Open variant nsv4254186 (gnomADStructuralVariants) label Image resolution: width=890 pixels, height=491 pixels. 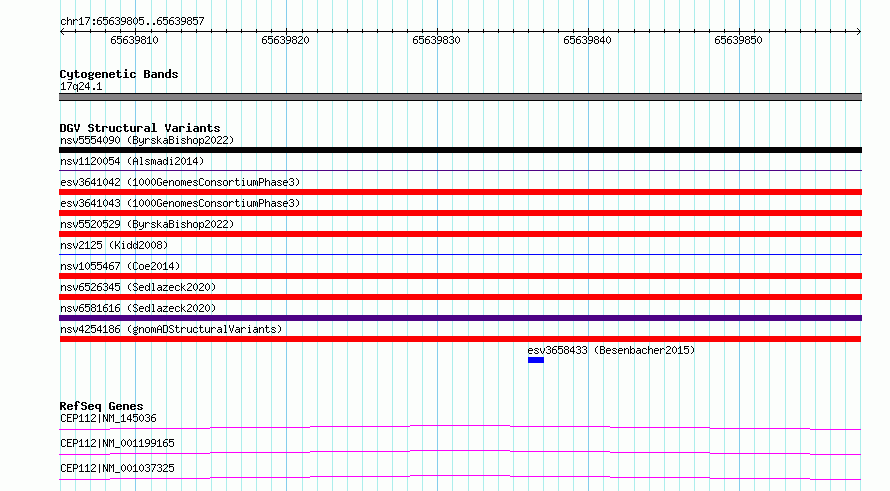[171, 329]
